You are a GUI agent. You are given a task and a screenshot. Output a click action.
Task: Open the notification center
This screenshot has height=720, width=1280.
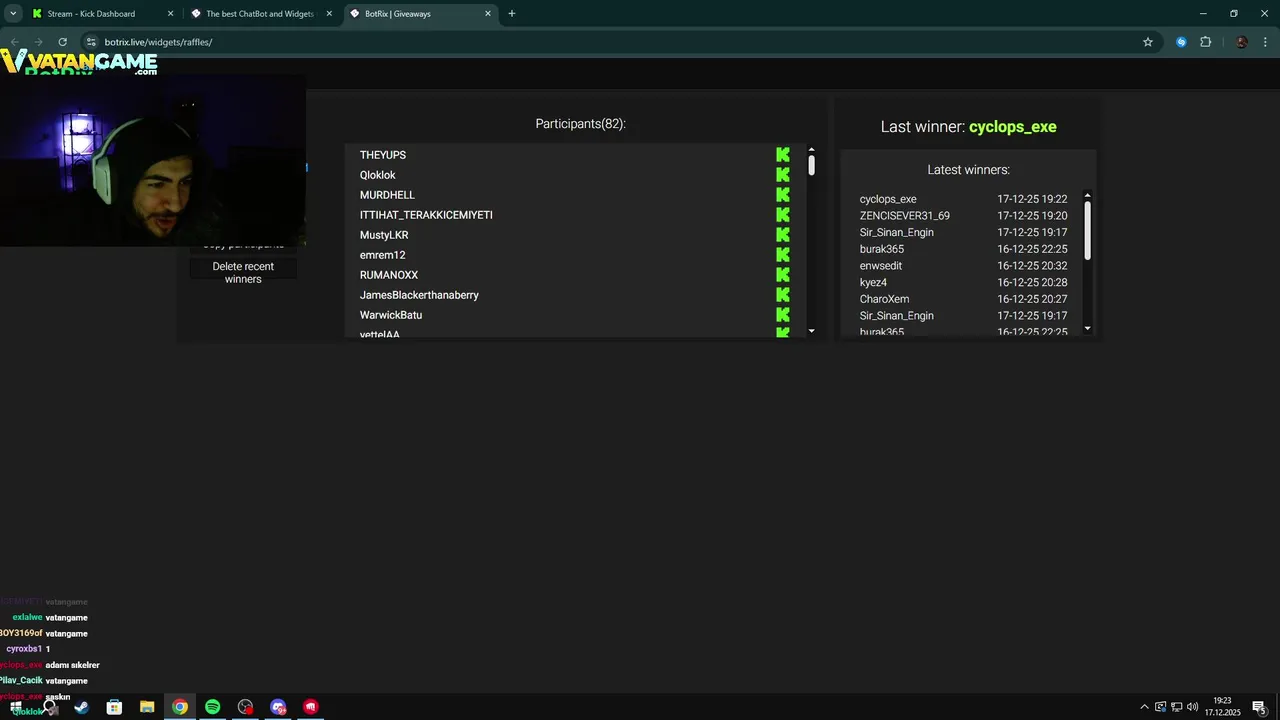pyautogui.click(x=1260, y=707)
